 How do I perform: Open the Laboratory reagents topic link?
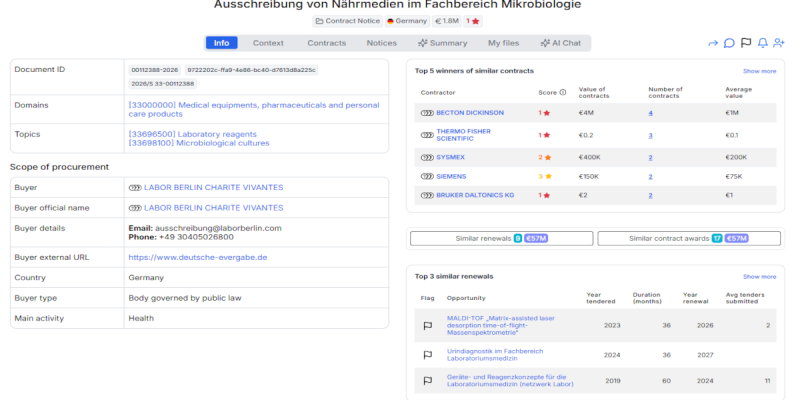tap(192, 134)
